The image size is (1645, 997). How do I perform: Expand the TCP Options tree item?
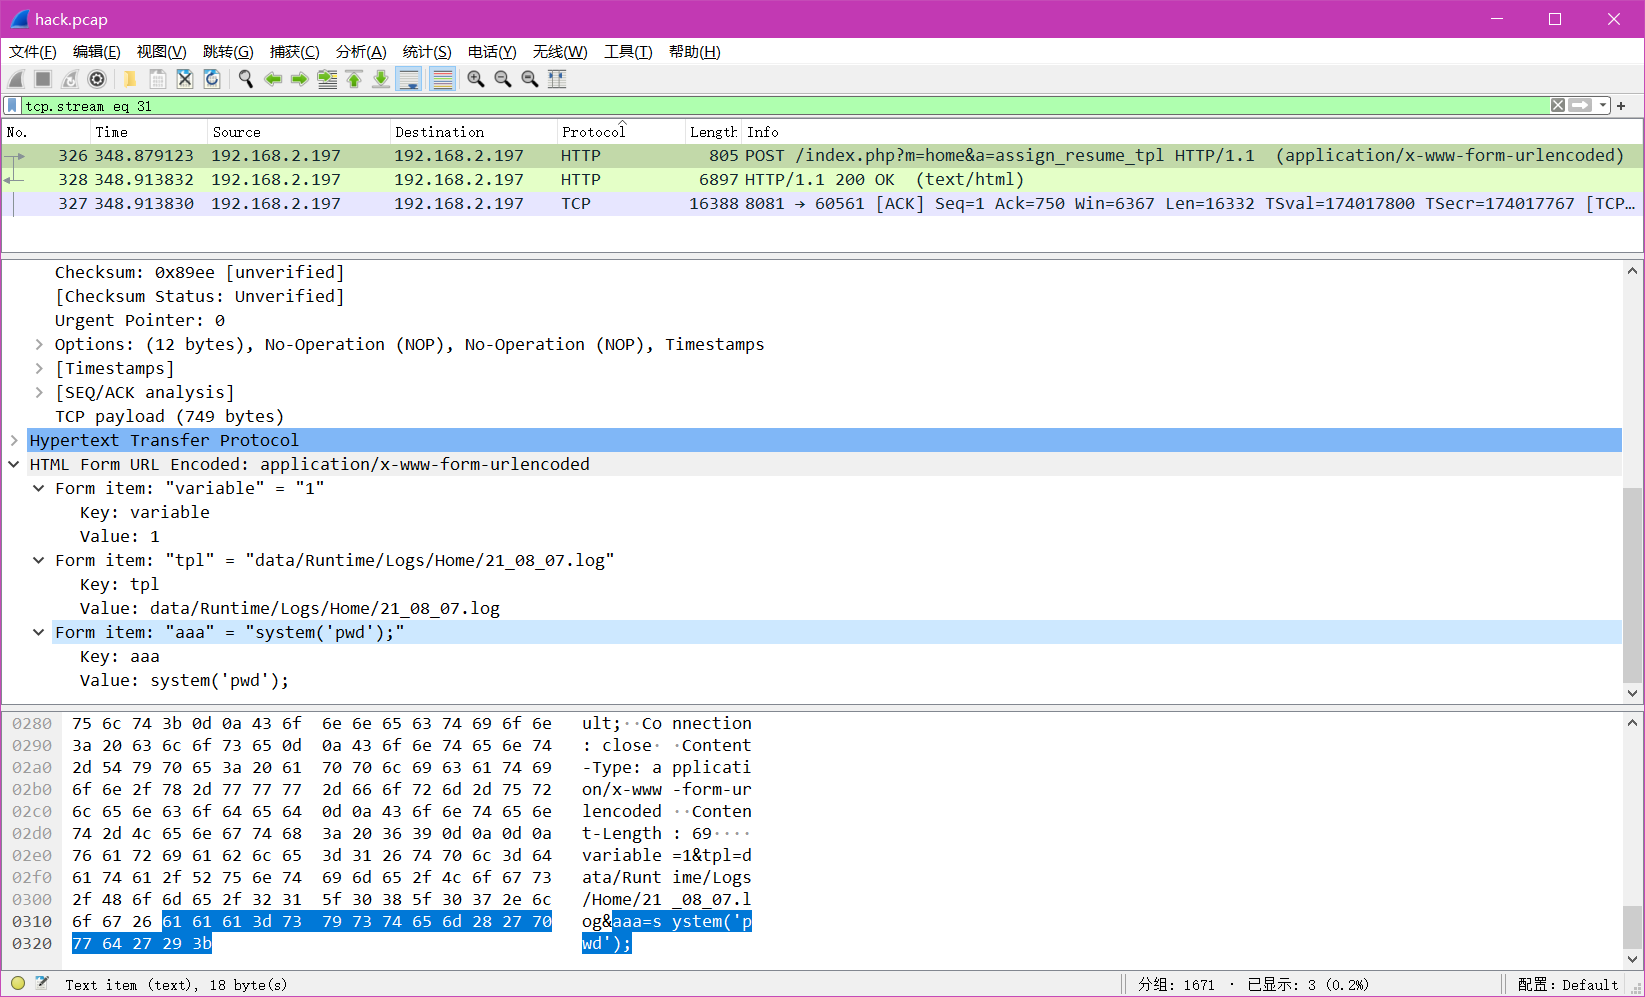39,345
